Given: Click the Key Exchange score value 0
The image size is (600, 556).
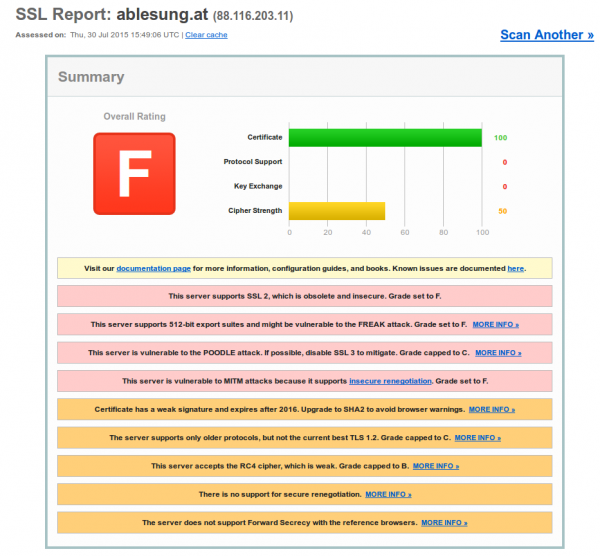Looking at the screenshot, I should (505, 187).
